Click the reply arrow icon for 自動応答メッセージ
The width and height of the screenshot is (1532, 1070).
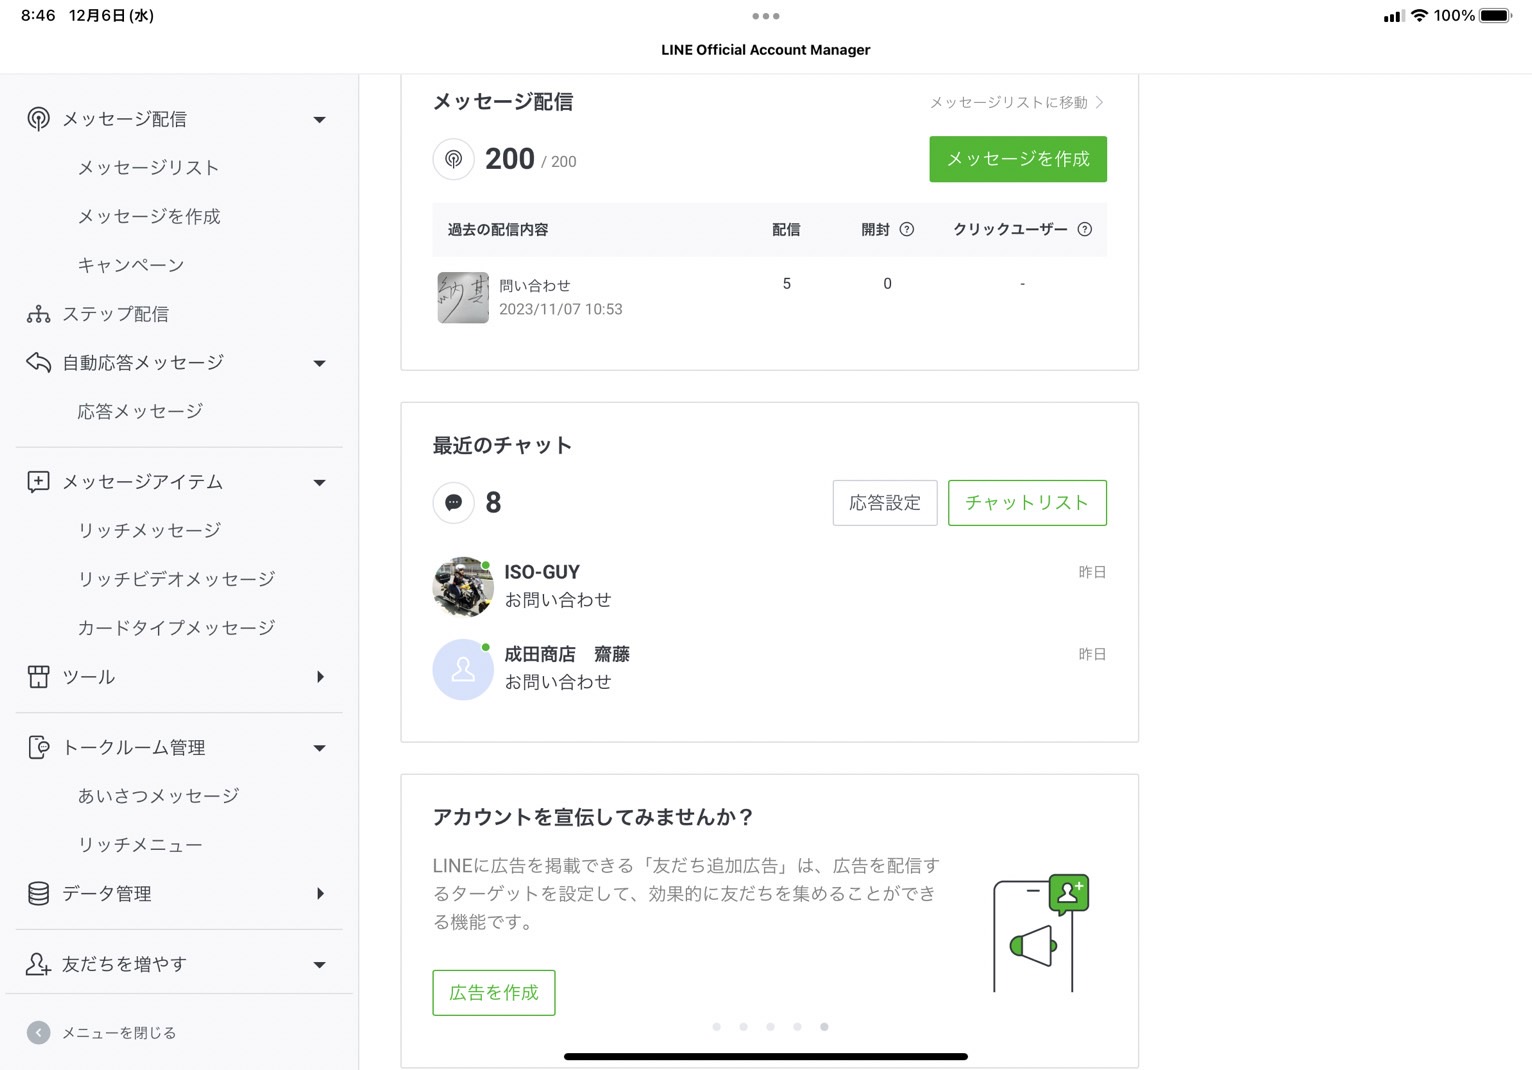coord(38,362)
